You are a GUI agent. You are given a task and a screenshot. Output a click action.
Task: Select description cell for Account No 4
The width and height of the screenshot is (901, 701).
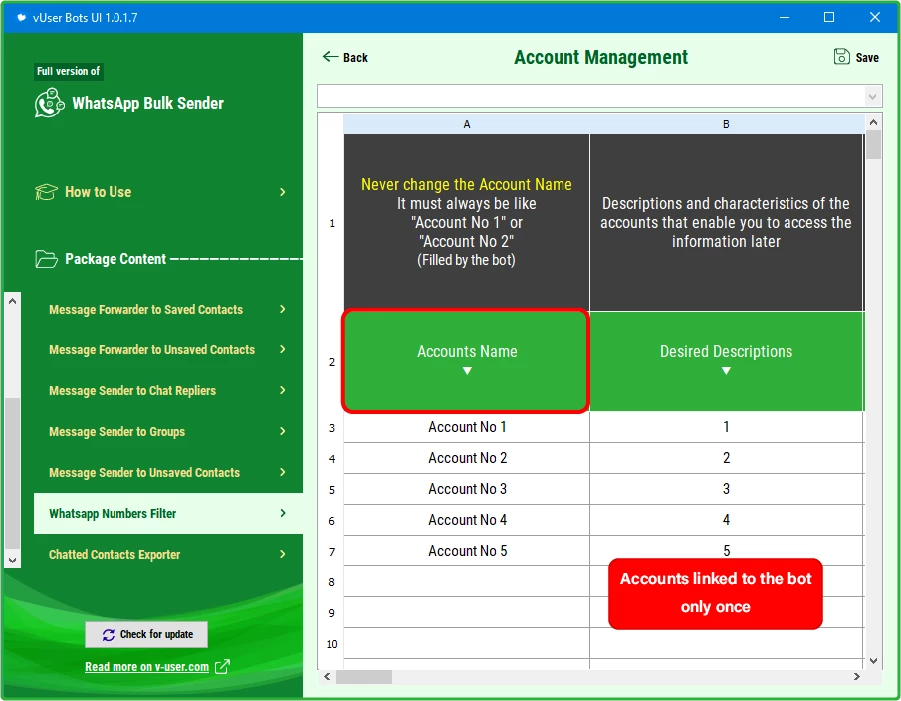(x=726, y=520)
